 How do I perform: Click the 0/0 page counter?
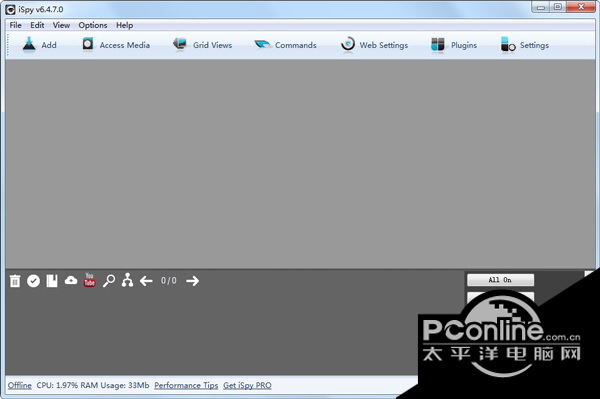pos(169,281)
